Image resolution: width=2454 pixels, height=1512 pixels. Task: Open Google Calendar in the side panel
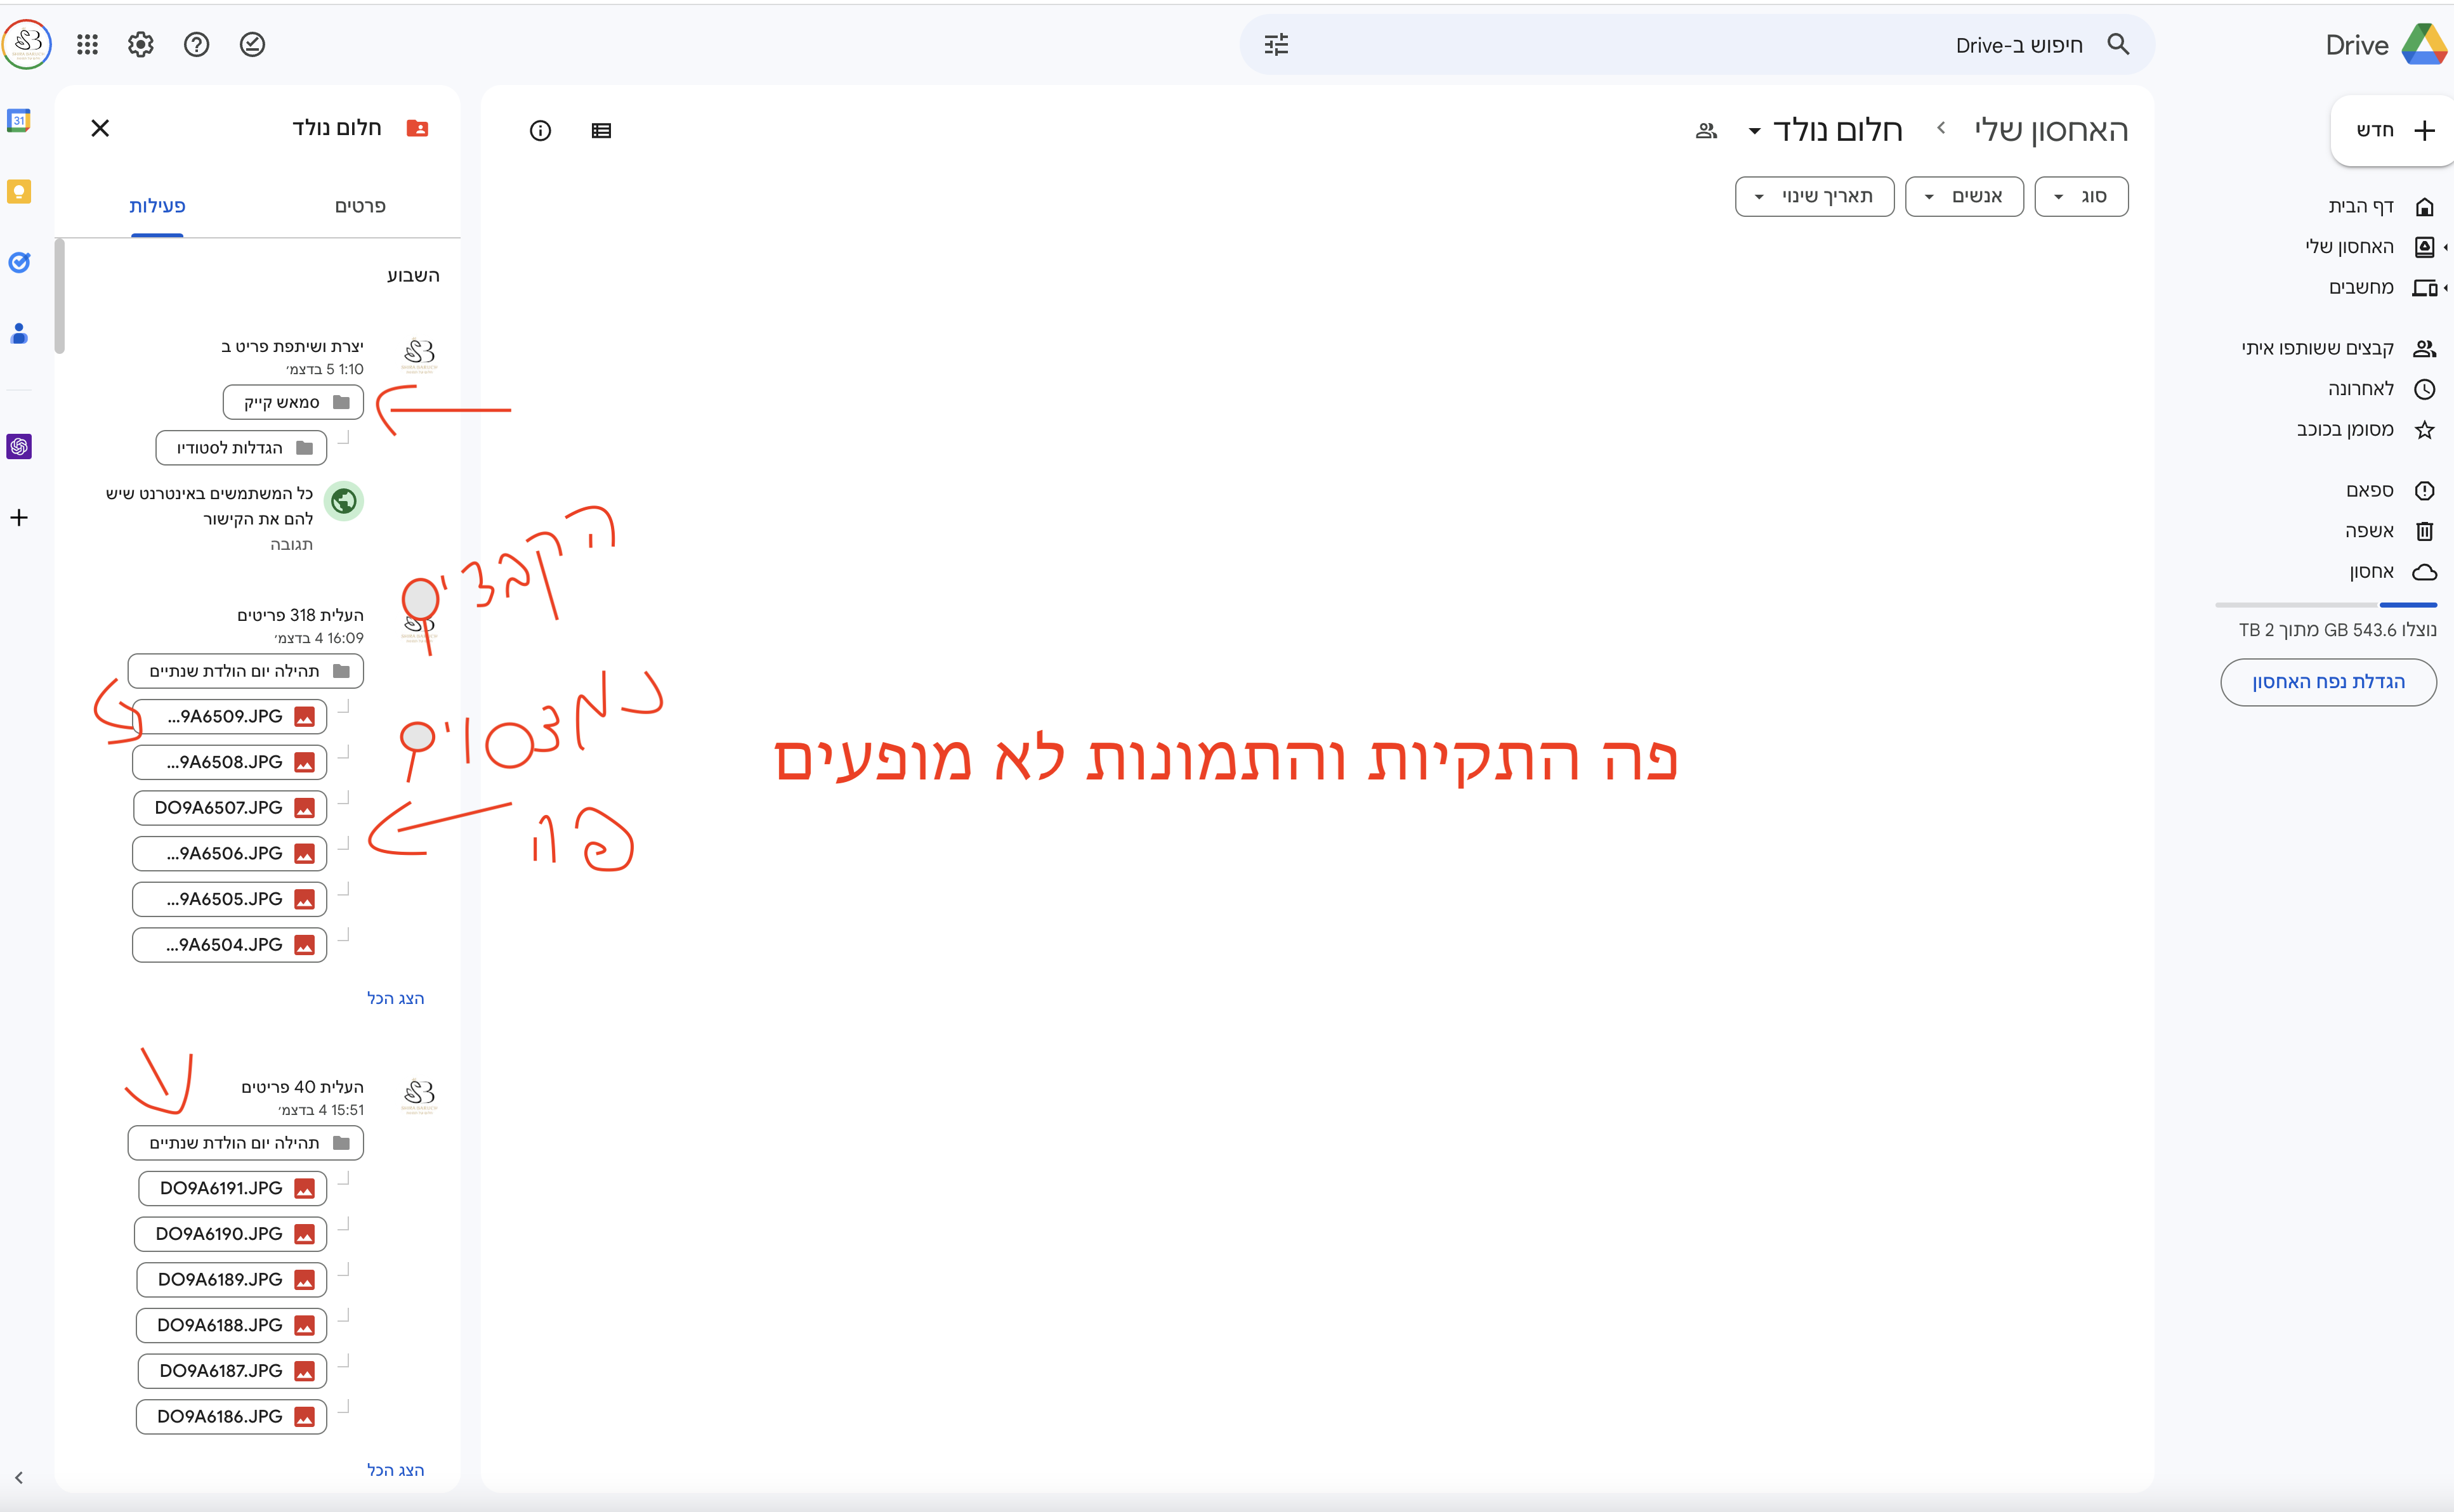(20, 120)
